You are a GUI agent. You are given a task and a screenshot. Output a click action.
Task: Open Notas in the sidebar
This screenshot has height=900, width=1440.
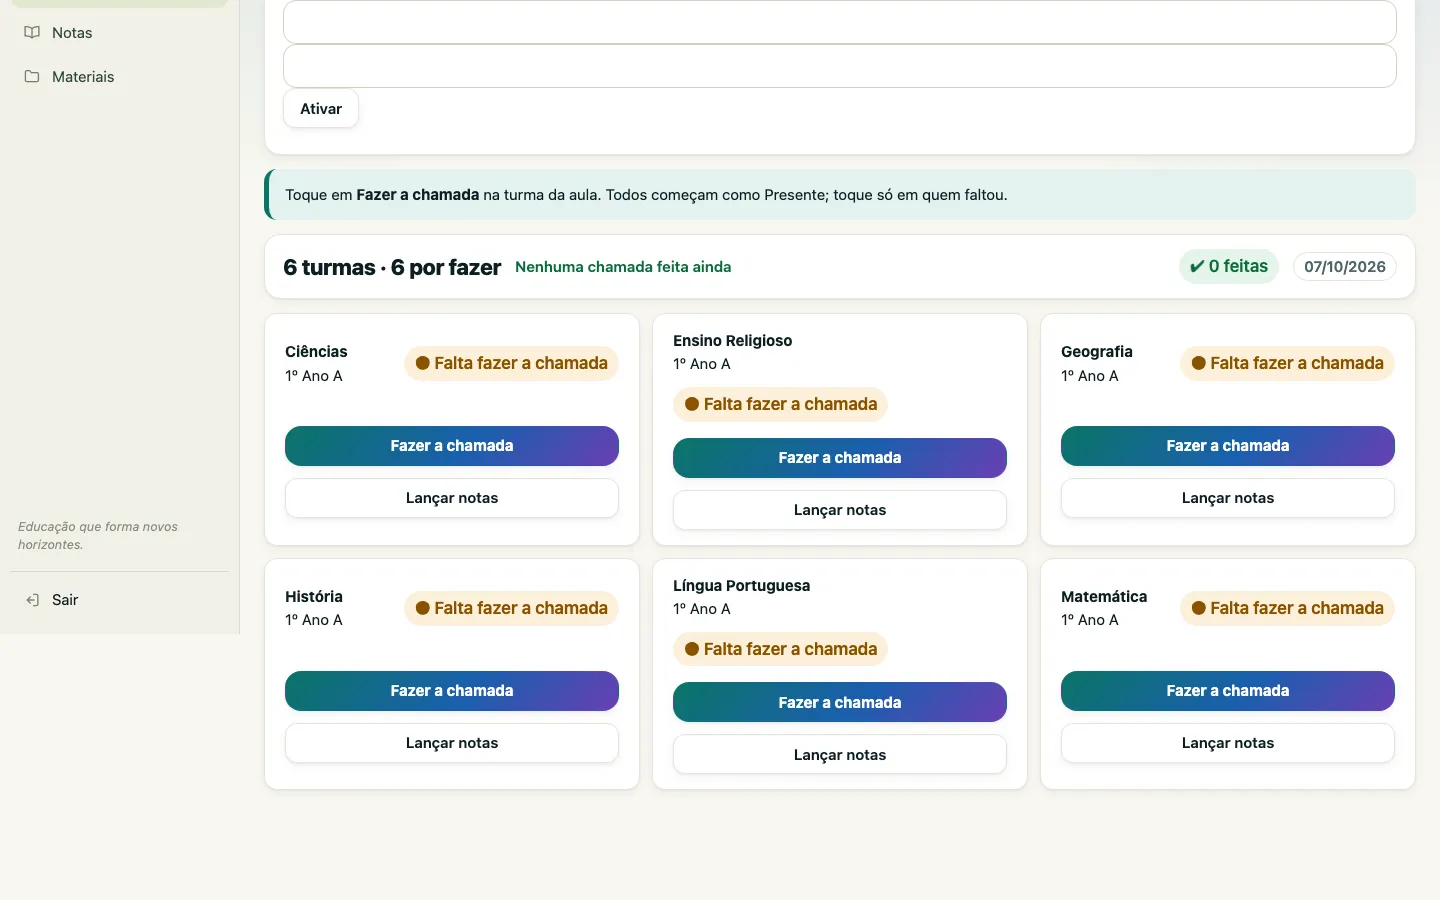coord(120,33)
